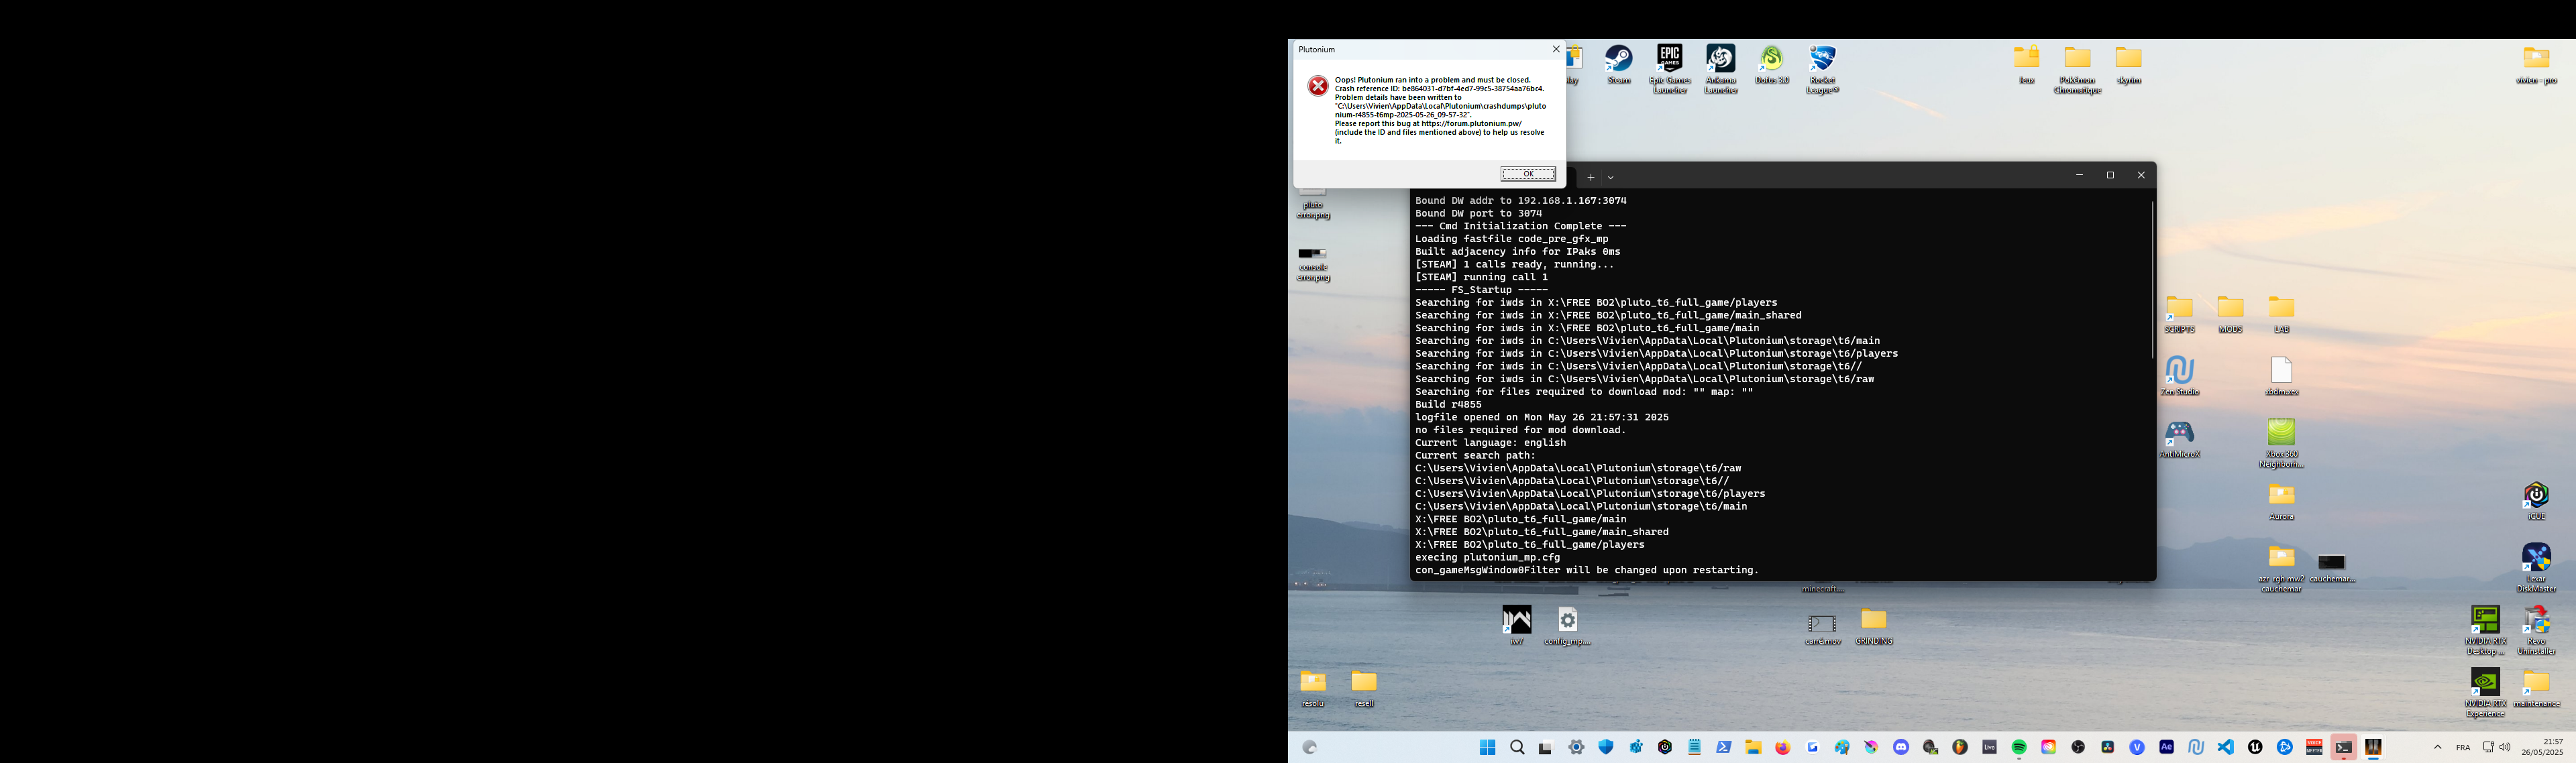Open the Discord taskbar icon
The width and height of the screenshot is (2576, 763).
(x=1901, y=747)
